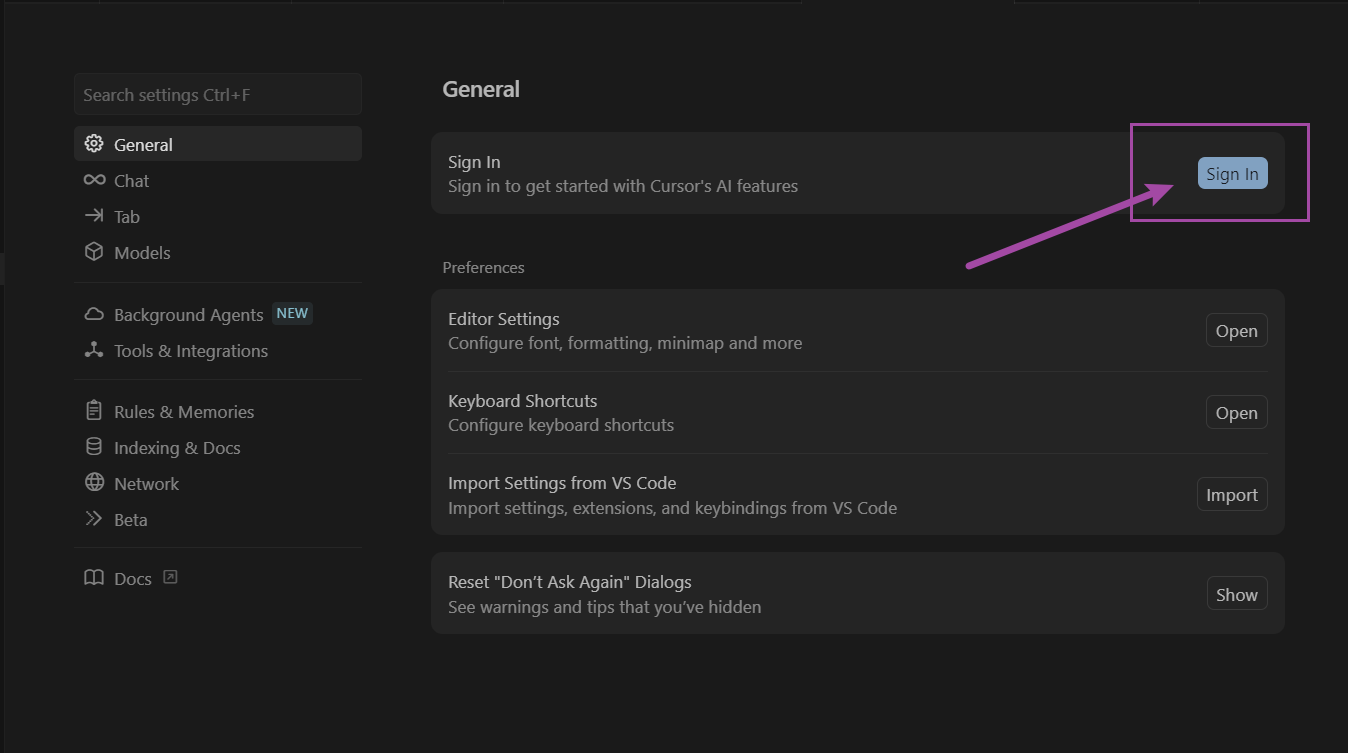Show hidden "Don't Ask Again" dialogs
This screenshot has height=753, width=1348.
tap(1236, 594)
